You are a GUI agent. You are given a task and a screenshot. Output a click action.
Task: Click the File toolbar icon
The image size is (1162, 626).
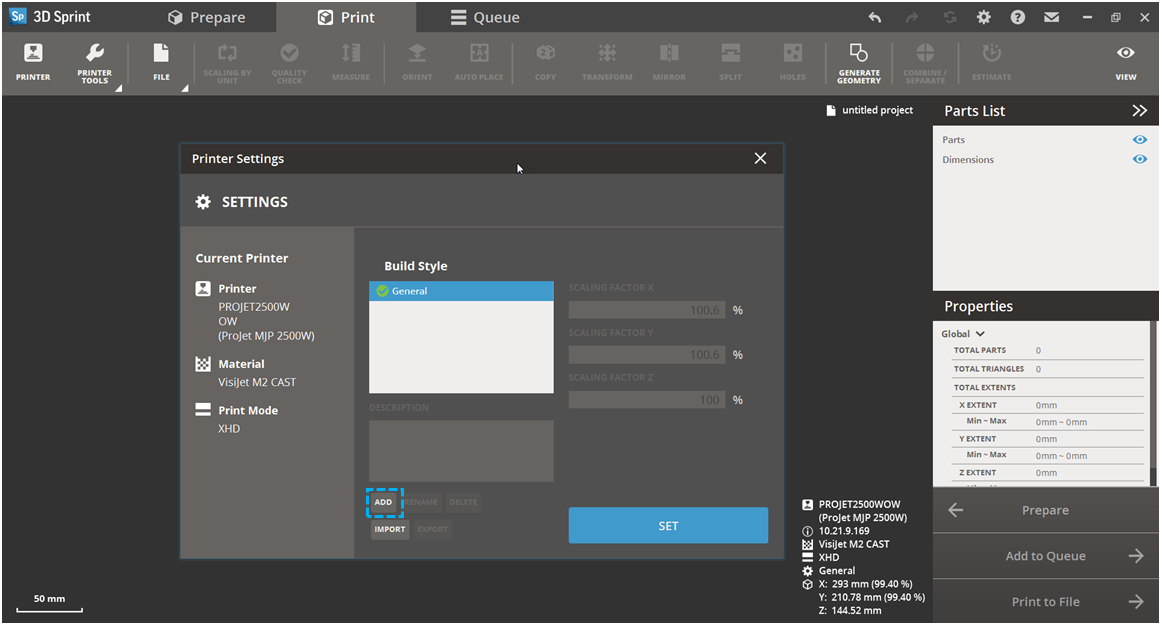click(161, 62)
